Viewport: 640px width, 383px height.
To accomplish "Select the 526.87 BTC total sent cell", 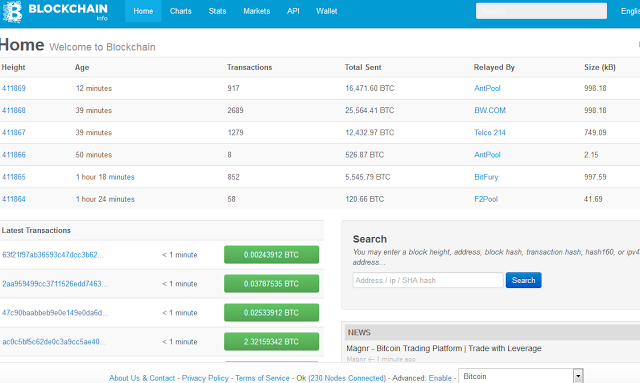I will [364, 155].
